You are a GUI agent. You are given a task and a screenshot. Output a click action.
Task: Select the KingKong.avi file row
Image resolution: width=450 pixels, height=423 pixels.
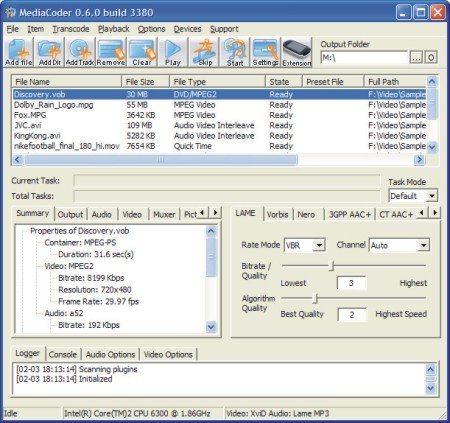219,136
